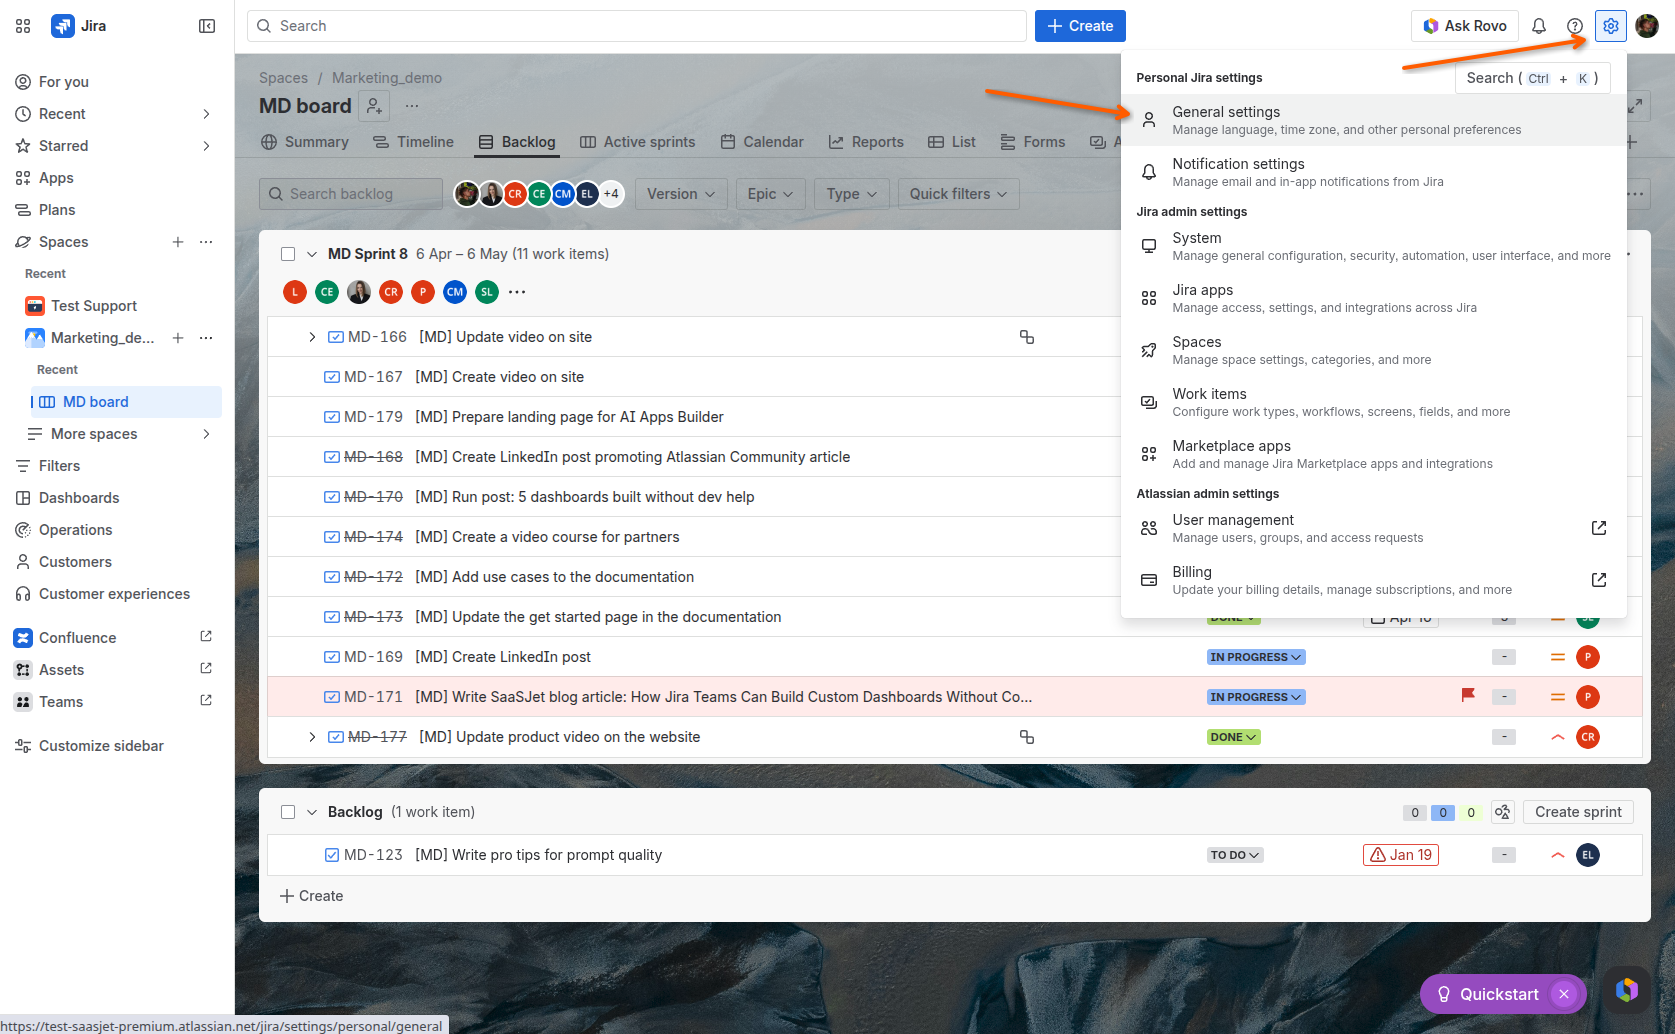Add a new space with the plus icon
The width and height of the screenshot is (1675, 1034).
[178, 242]
